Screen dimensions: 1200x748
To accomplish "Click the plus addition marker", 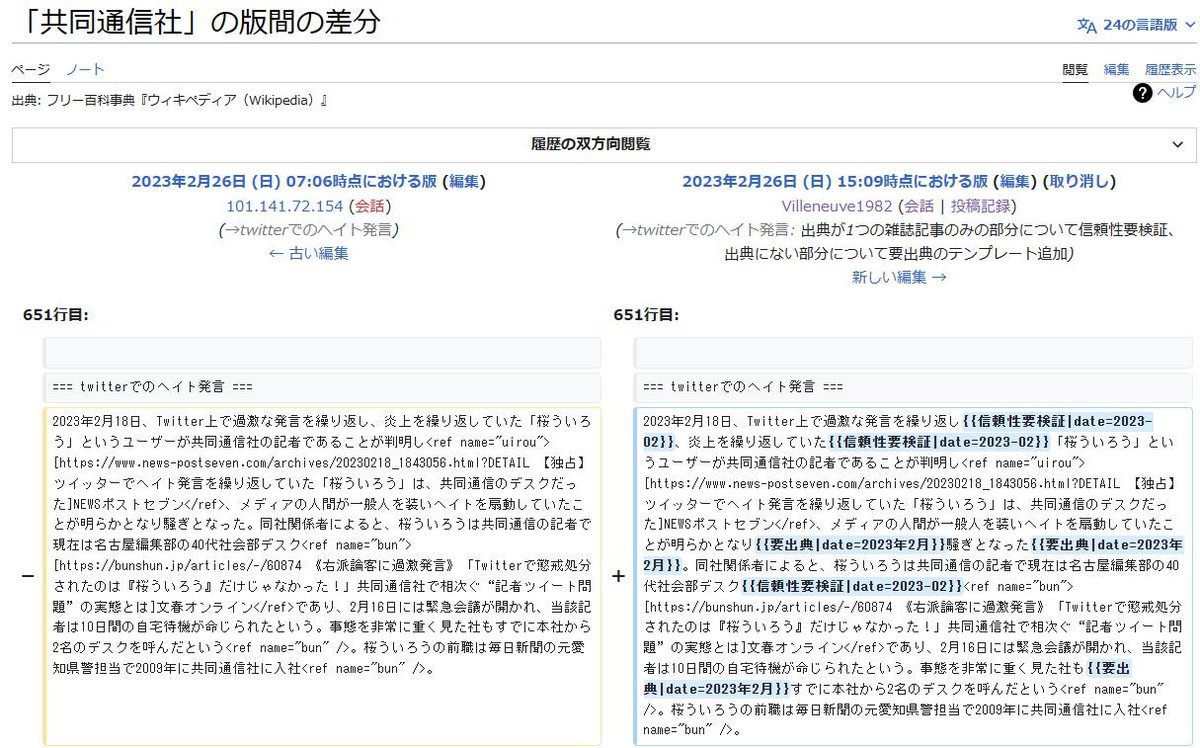I will [618, 576].
